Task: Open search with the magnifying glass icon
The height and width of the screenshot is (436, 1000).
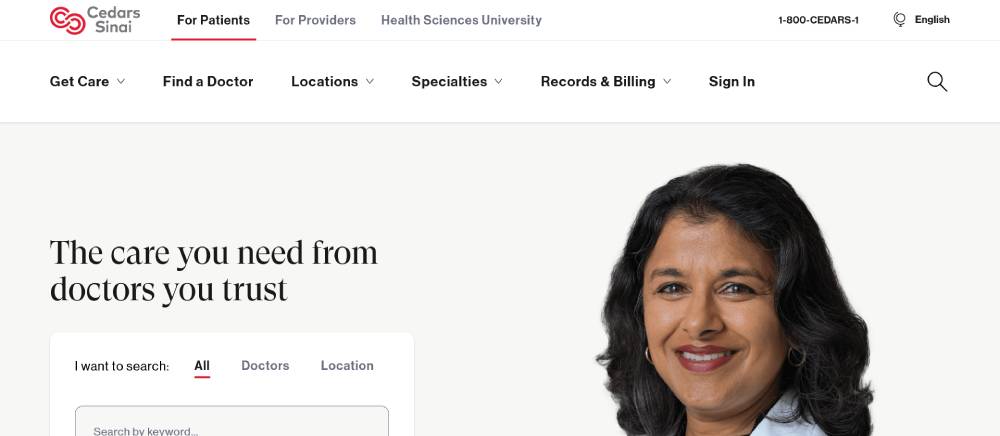Action: click(x=937, y=82)
